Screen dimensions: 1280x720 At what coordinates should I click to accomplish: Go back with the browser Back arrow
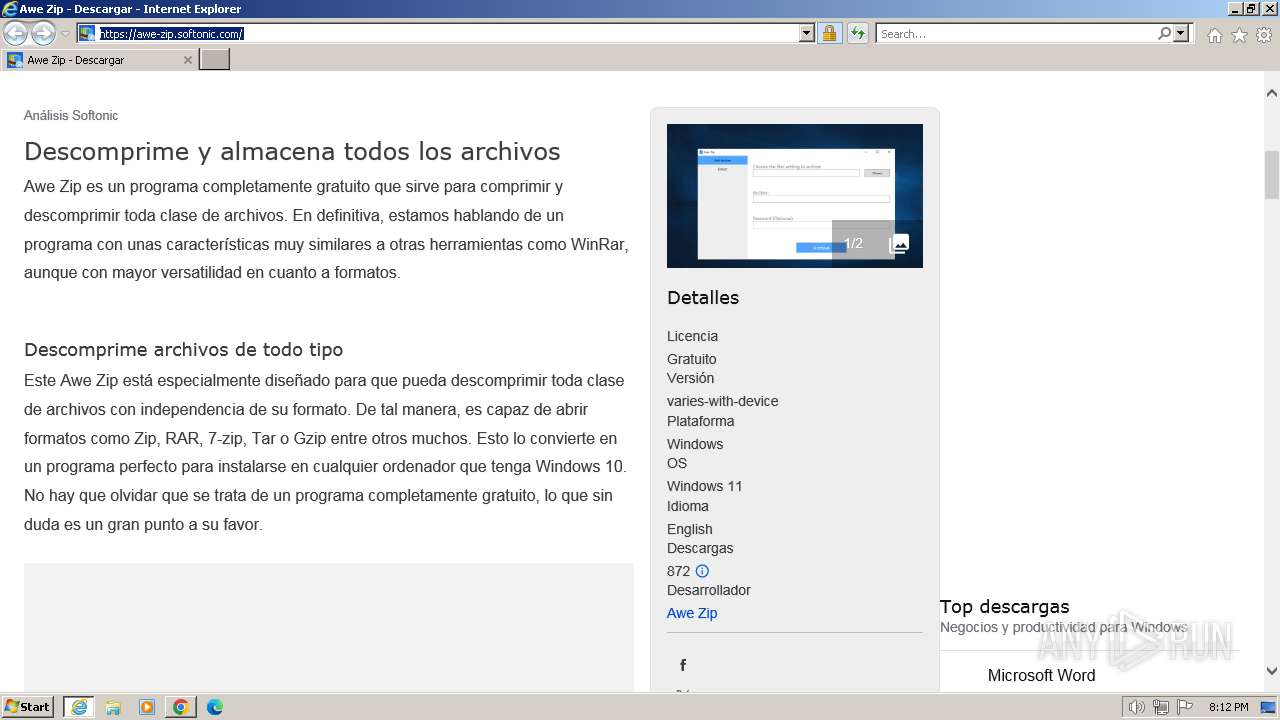(x=15, y=33)
